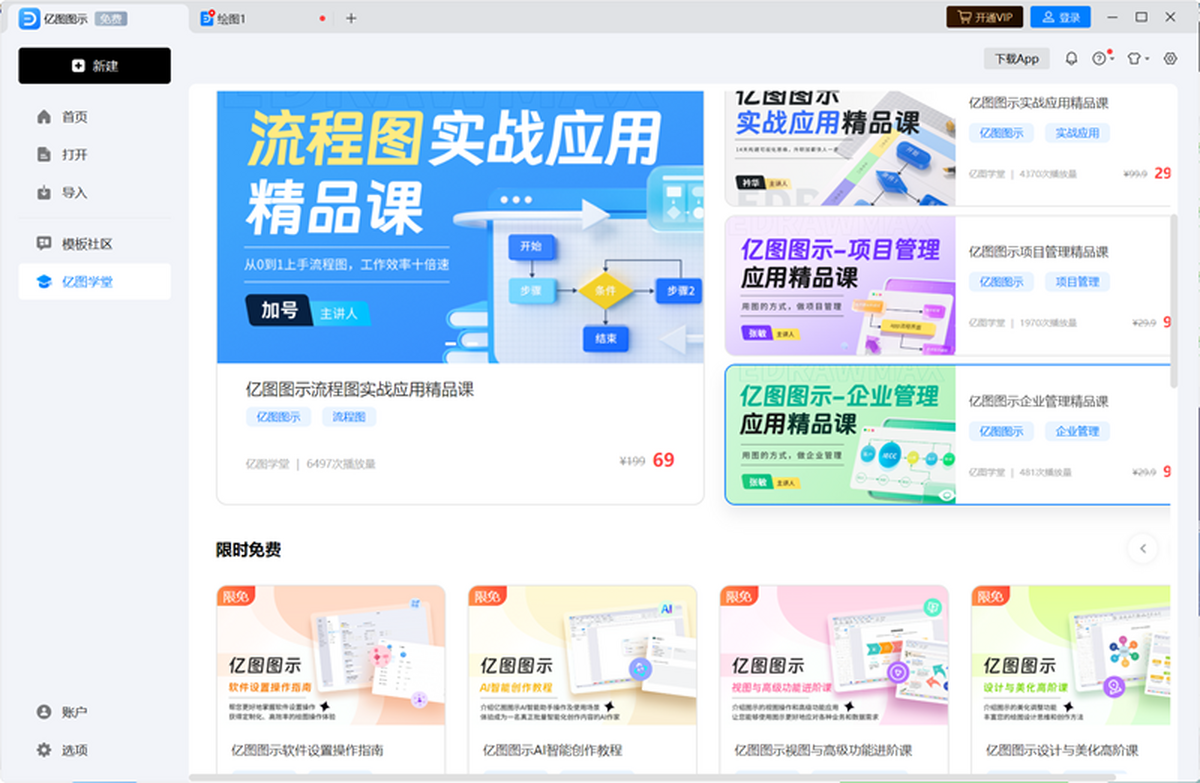Open the notifications bell icon
The image size is (1200, 783).
click(1071, 58)
